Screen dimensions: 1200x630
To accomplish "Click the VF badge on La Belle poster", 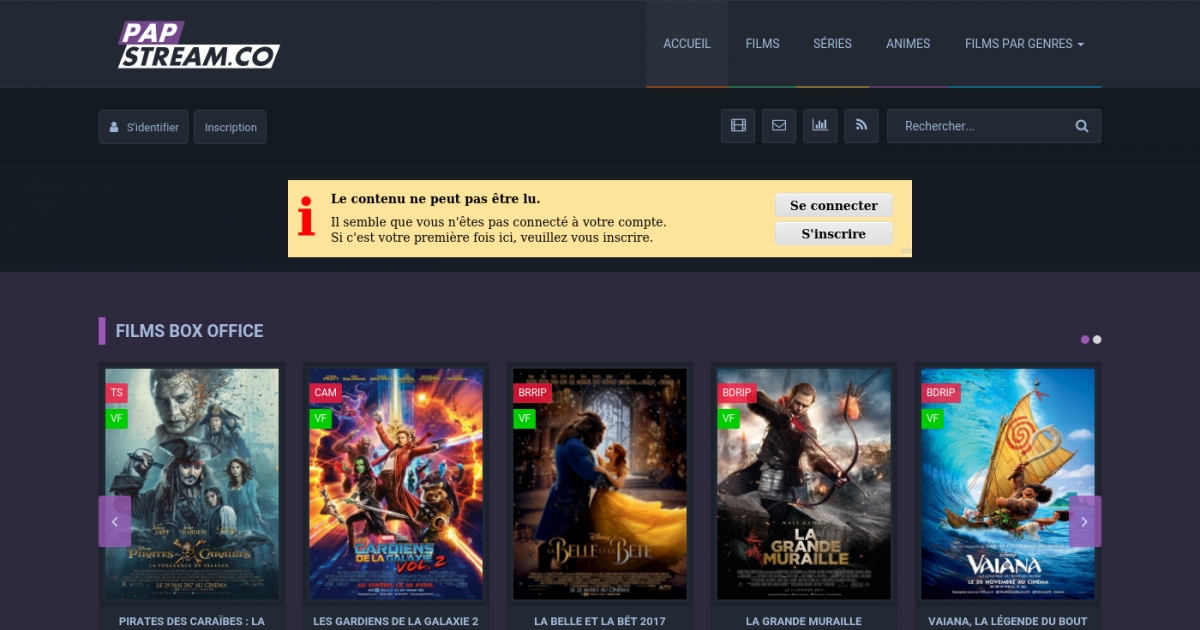I will click(525, 418).
